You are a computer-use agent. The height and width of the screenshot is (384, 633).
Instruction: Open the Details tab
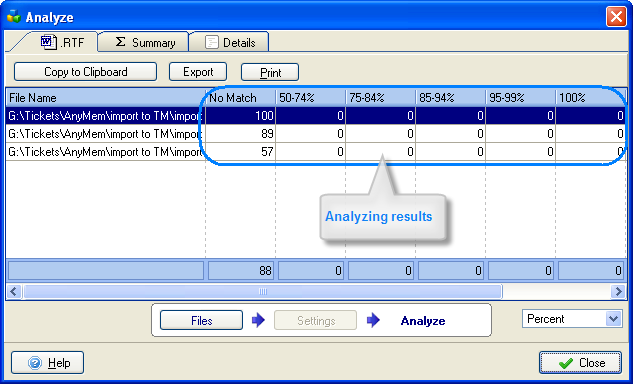point(229,42)
